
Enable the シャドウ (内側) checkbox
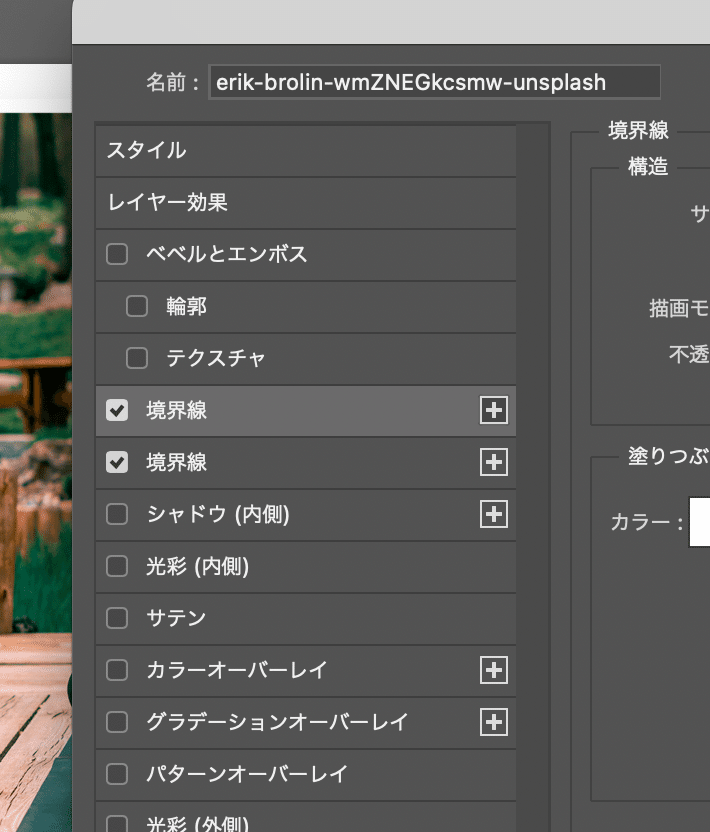tap(117, 514)
